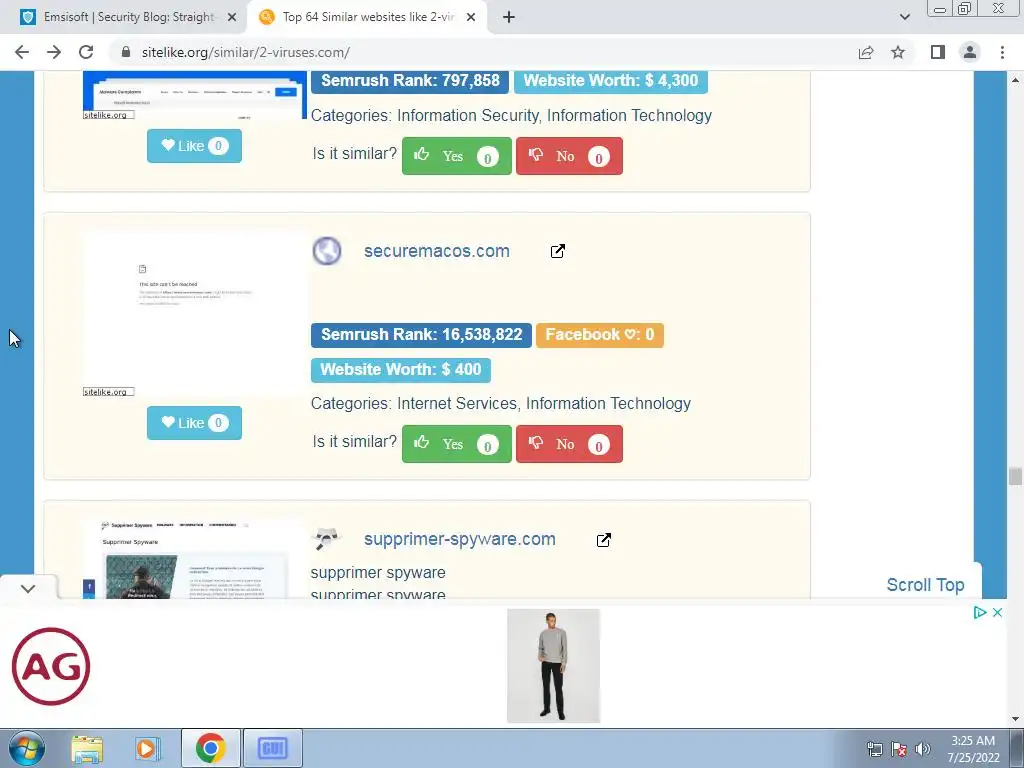Viewport: 1024px width, 768px height.
Task: Click Semrush Rank 797,858 badge
Action: pos(410,81)
